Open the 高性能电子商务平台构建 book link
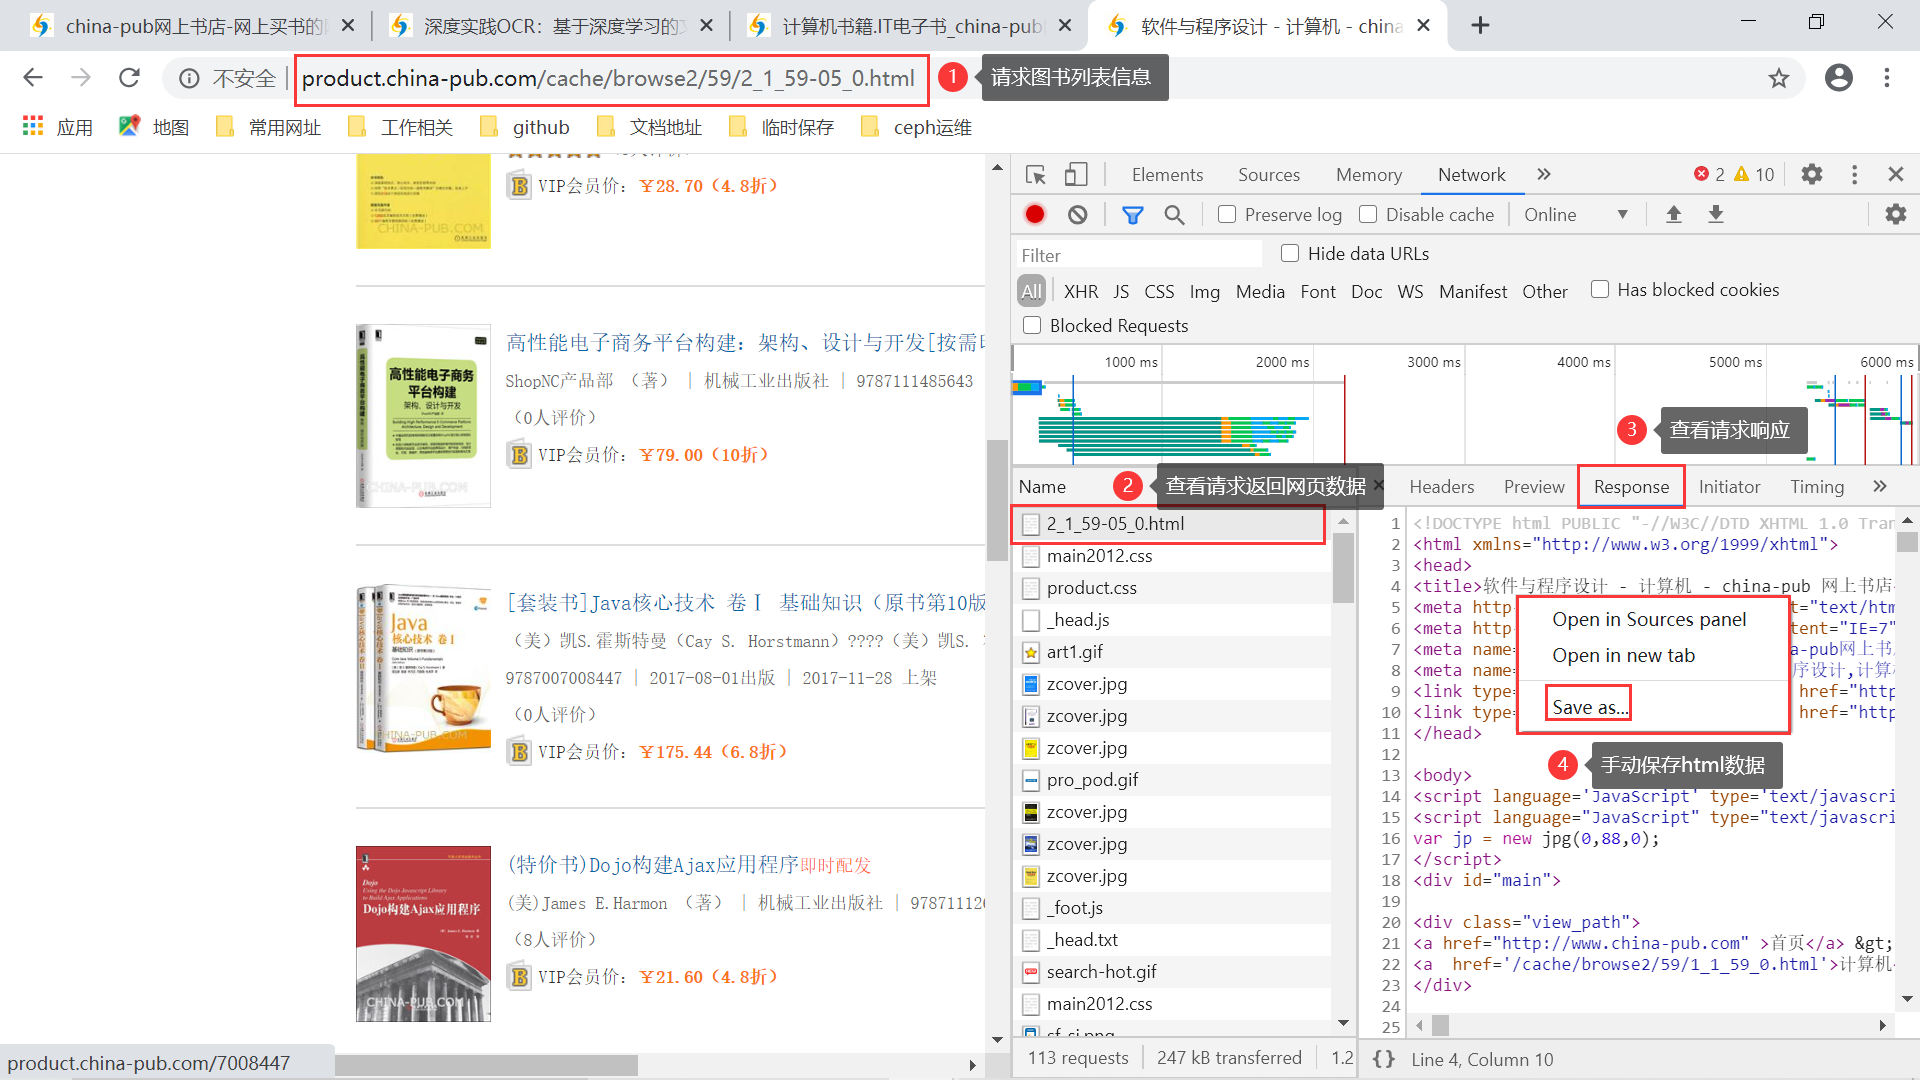Viewport: 1920px width, 1080px height. click(x=745, y=343)
